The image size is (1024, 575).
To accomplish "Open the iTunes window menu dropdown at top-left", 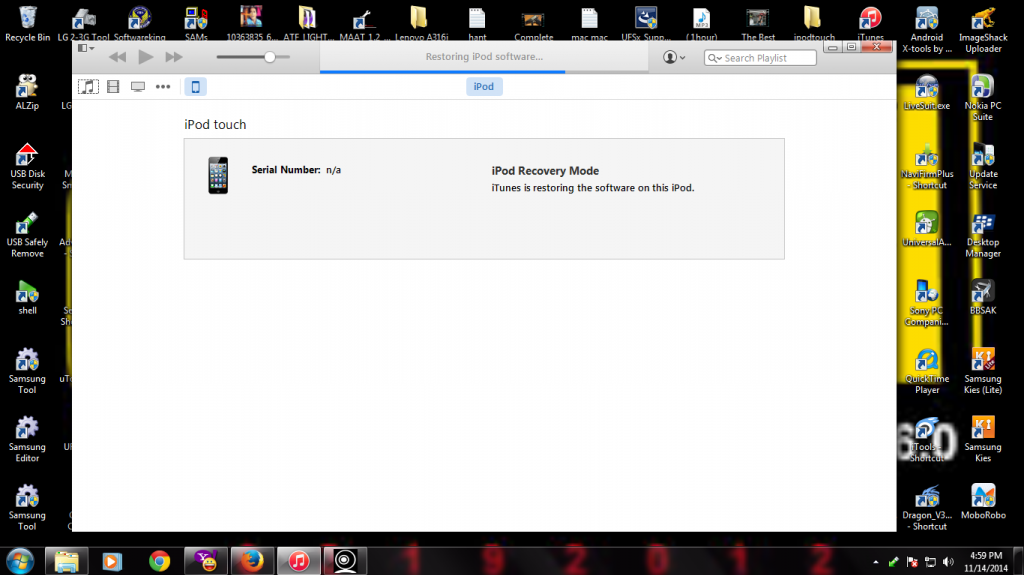I will tap(86, 47).
